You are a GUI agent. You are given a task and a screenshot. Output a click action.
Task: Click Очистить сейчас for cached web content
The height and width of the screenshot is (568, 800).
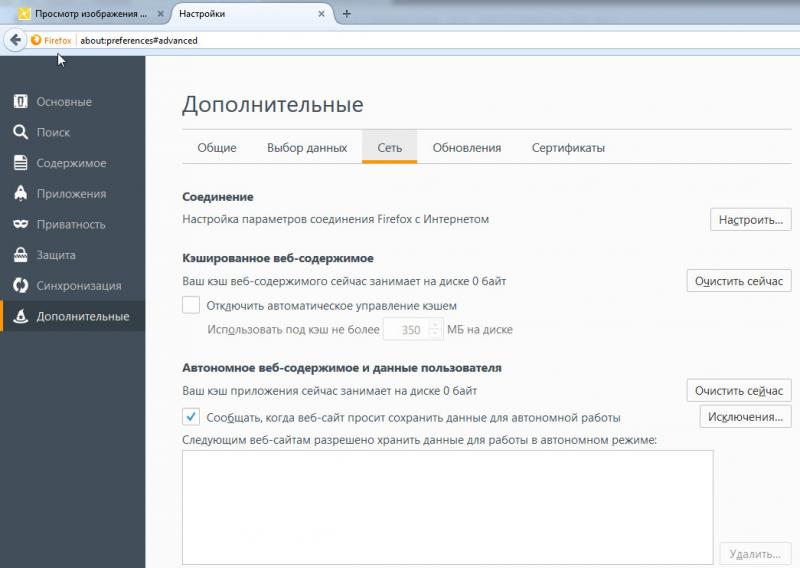pyautogui.click(x=739, y=281)
